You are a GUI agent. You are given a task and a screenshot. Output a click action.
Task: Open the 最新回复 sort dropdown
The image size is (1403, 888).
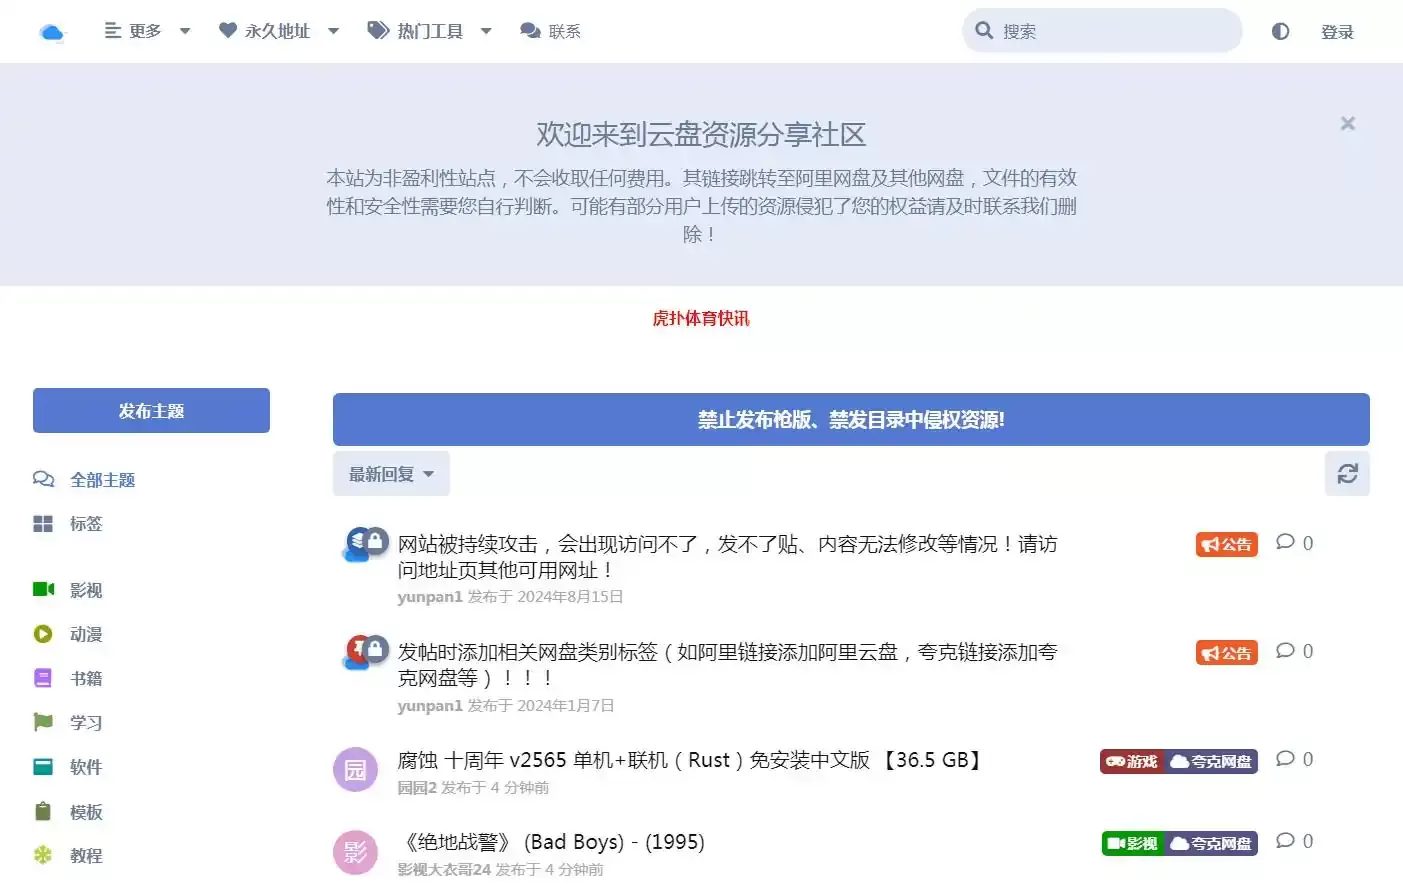pos(391,474)
